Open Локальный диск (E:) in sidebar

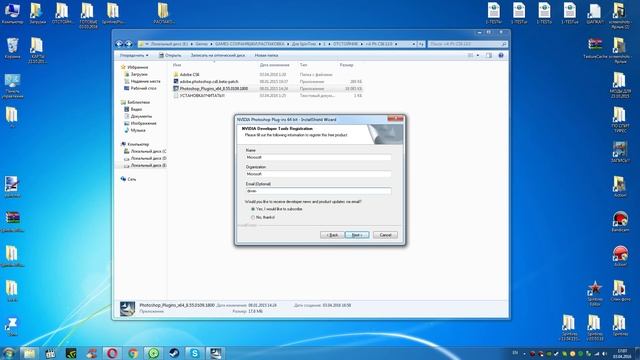click(148, 165)
